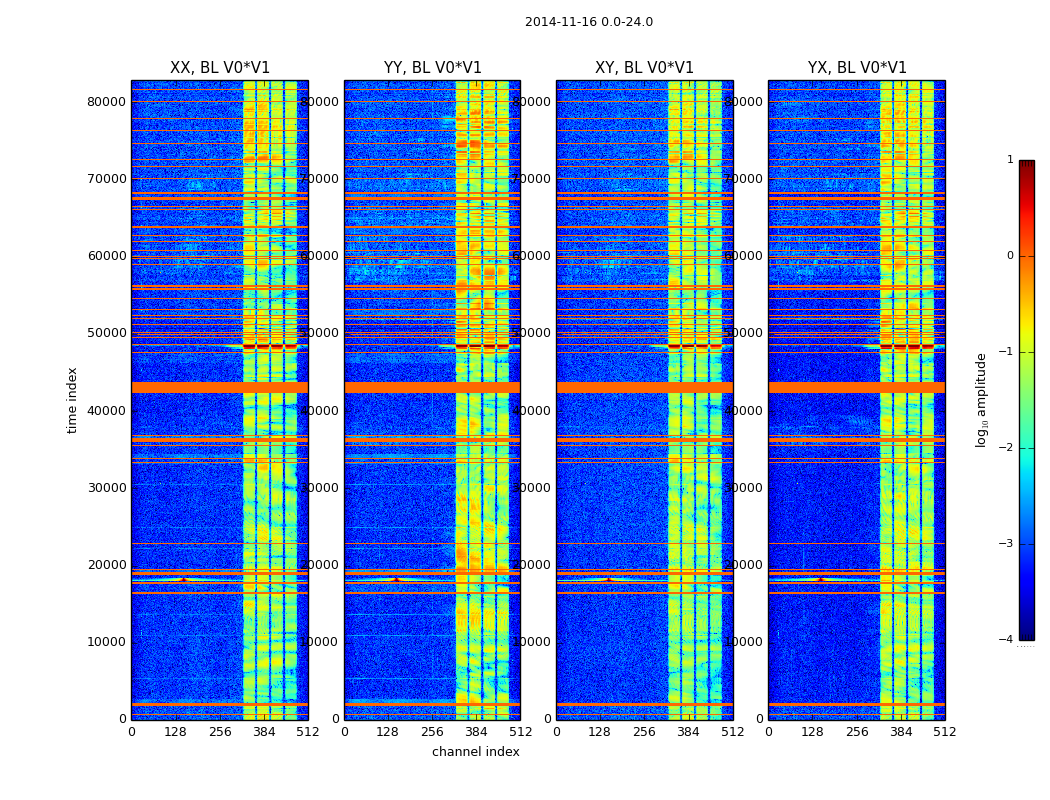Click the 512 x-axis tick under YX panel
1050x800 pixels.
(x=944, y=732)
